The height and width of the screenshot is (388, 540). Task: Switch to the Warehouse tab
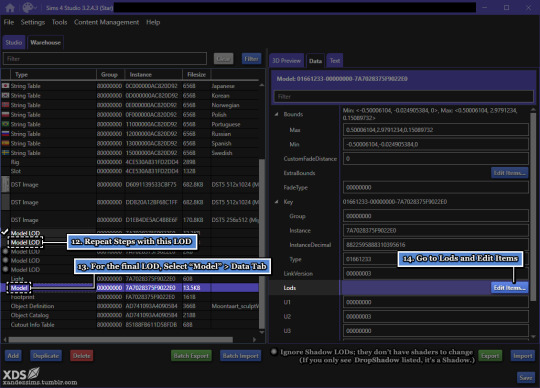[45, 43]
